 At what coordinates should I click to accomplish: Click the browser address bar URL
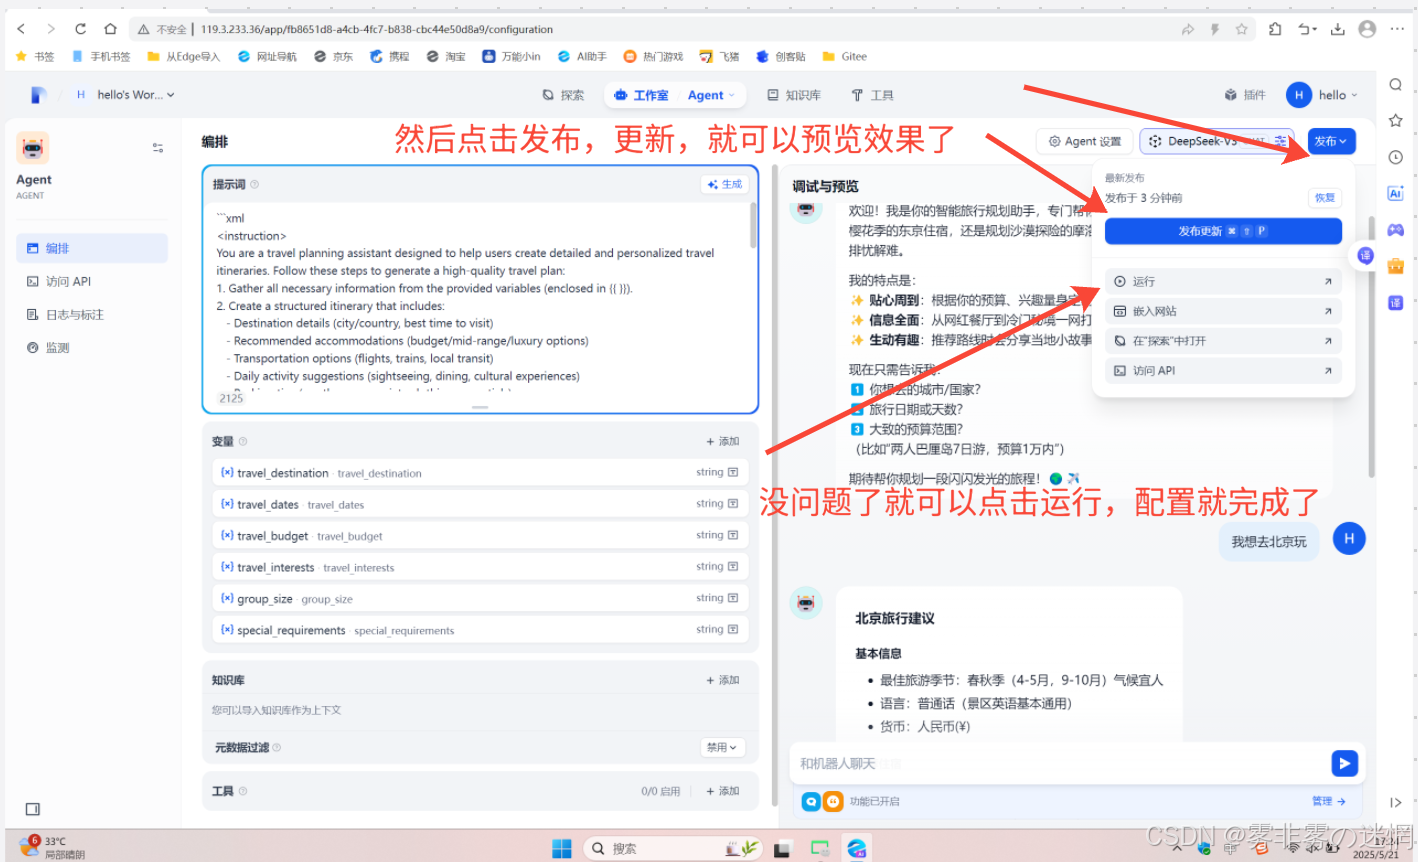(x=376, y=29)
